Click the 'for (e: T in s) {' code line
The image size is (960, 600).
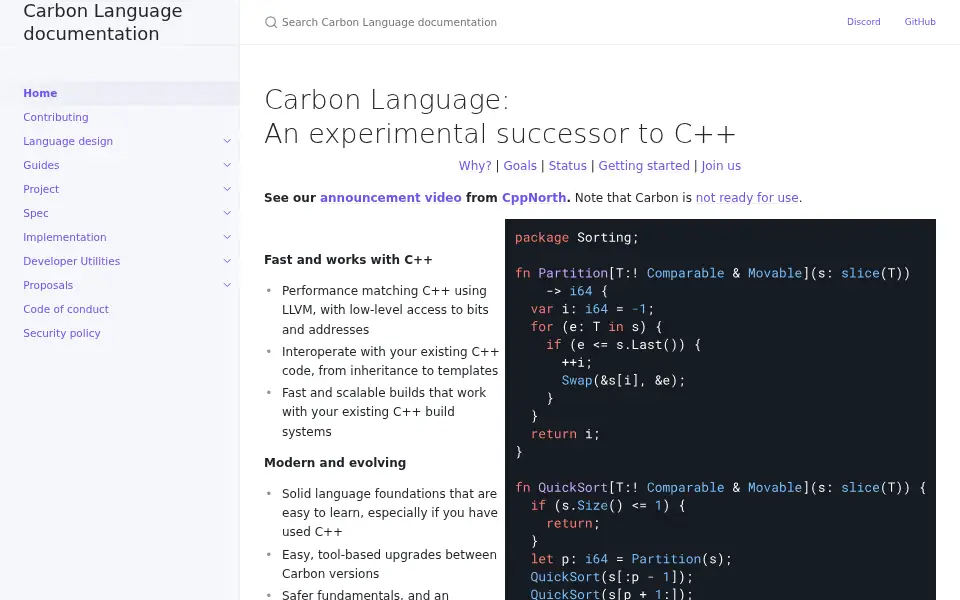coord(596,327)
